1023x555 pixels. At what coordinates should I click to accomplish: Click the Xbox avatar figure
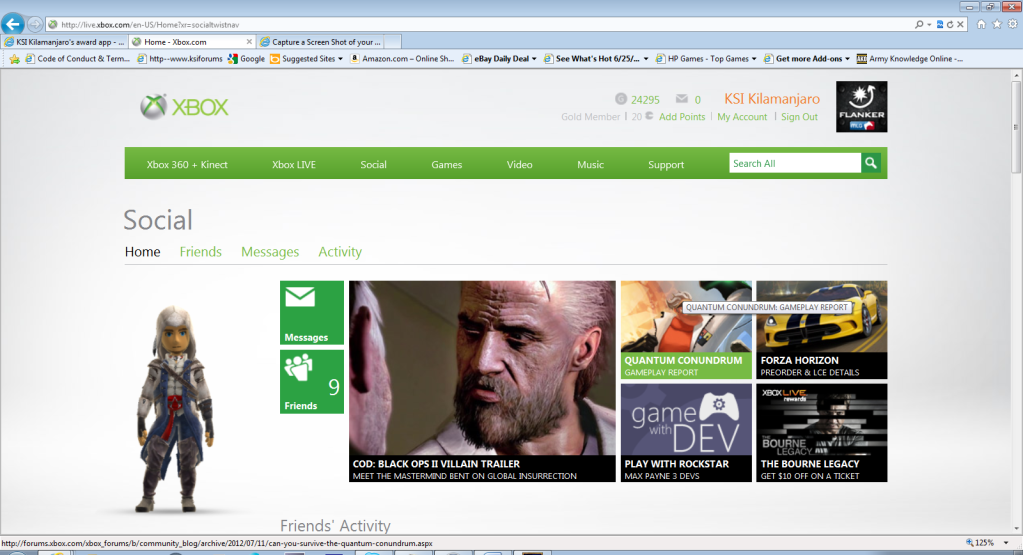coord(174,408)
